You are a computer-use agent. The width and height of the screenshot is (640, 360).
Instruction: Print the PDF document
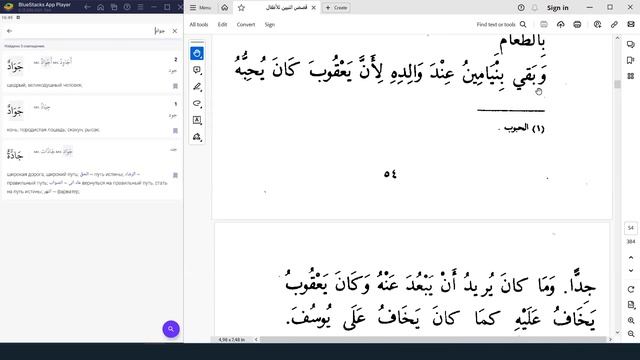pos(577,24)
